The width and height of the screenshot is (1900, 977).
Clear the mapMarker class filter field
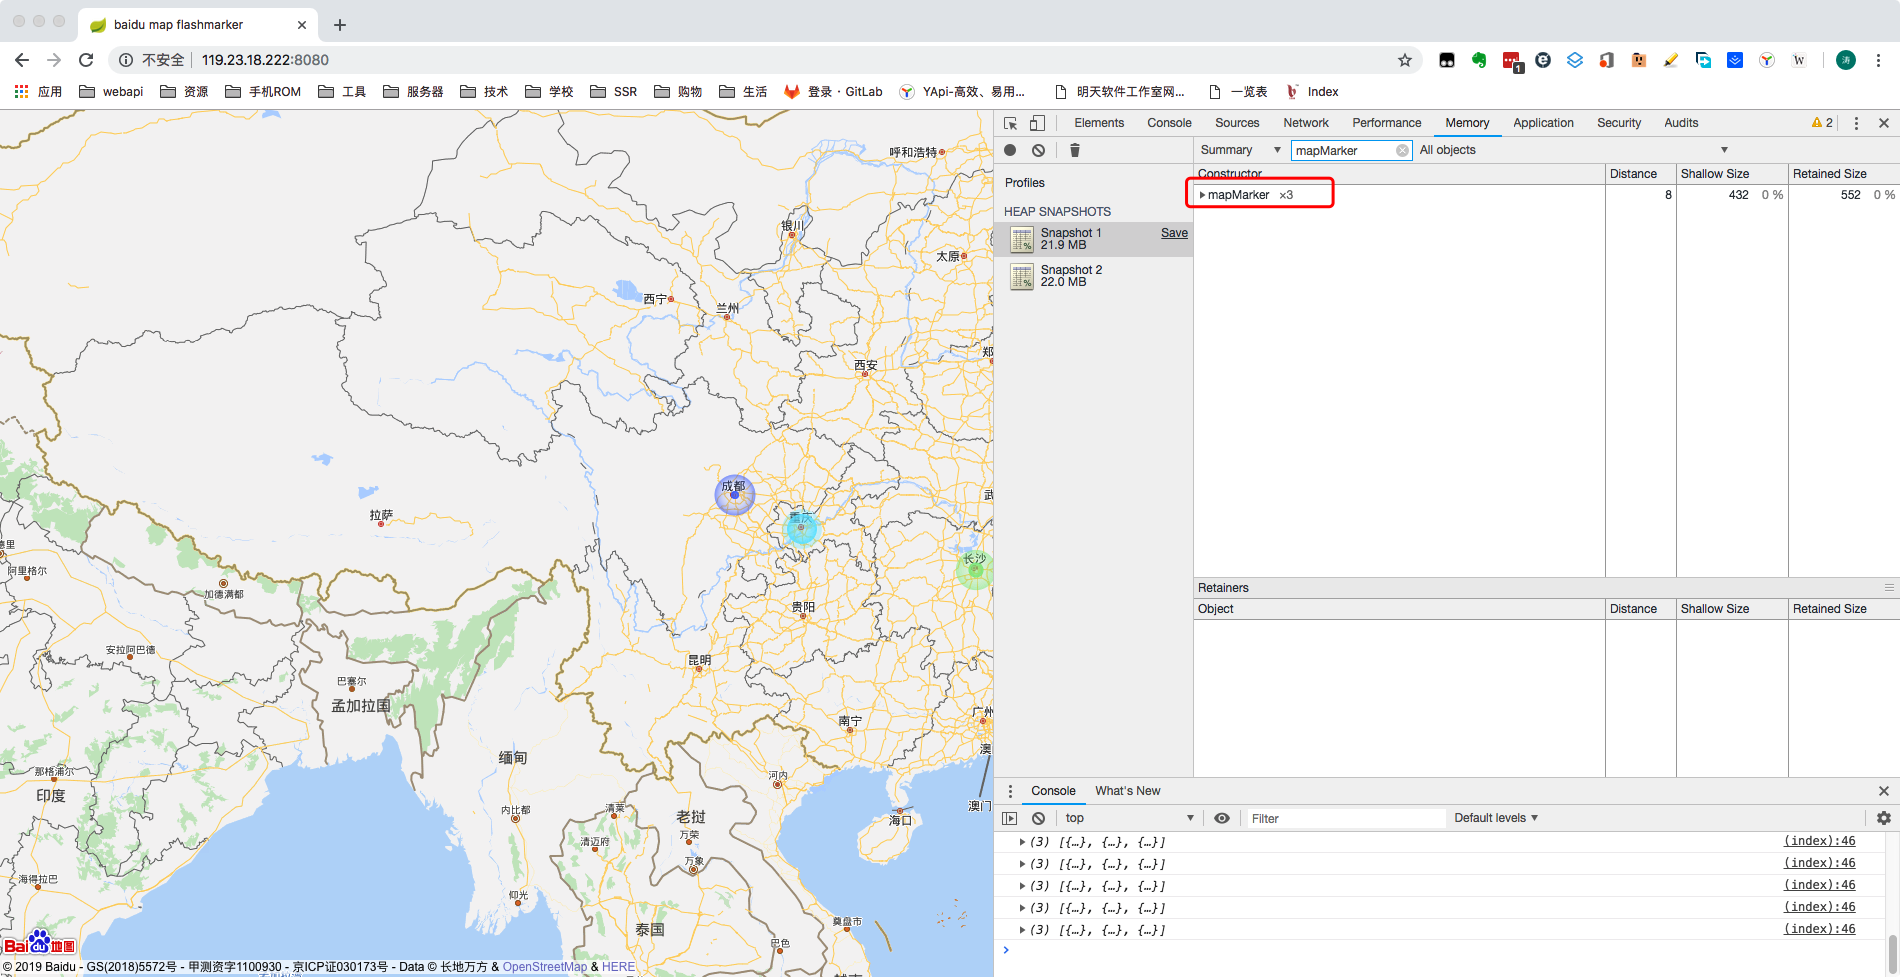(x=1402, y=150)
